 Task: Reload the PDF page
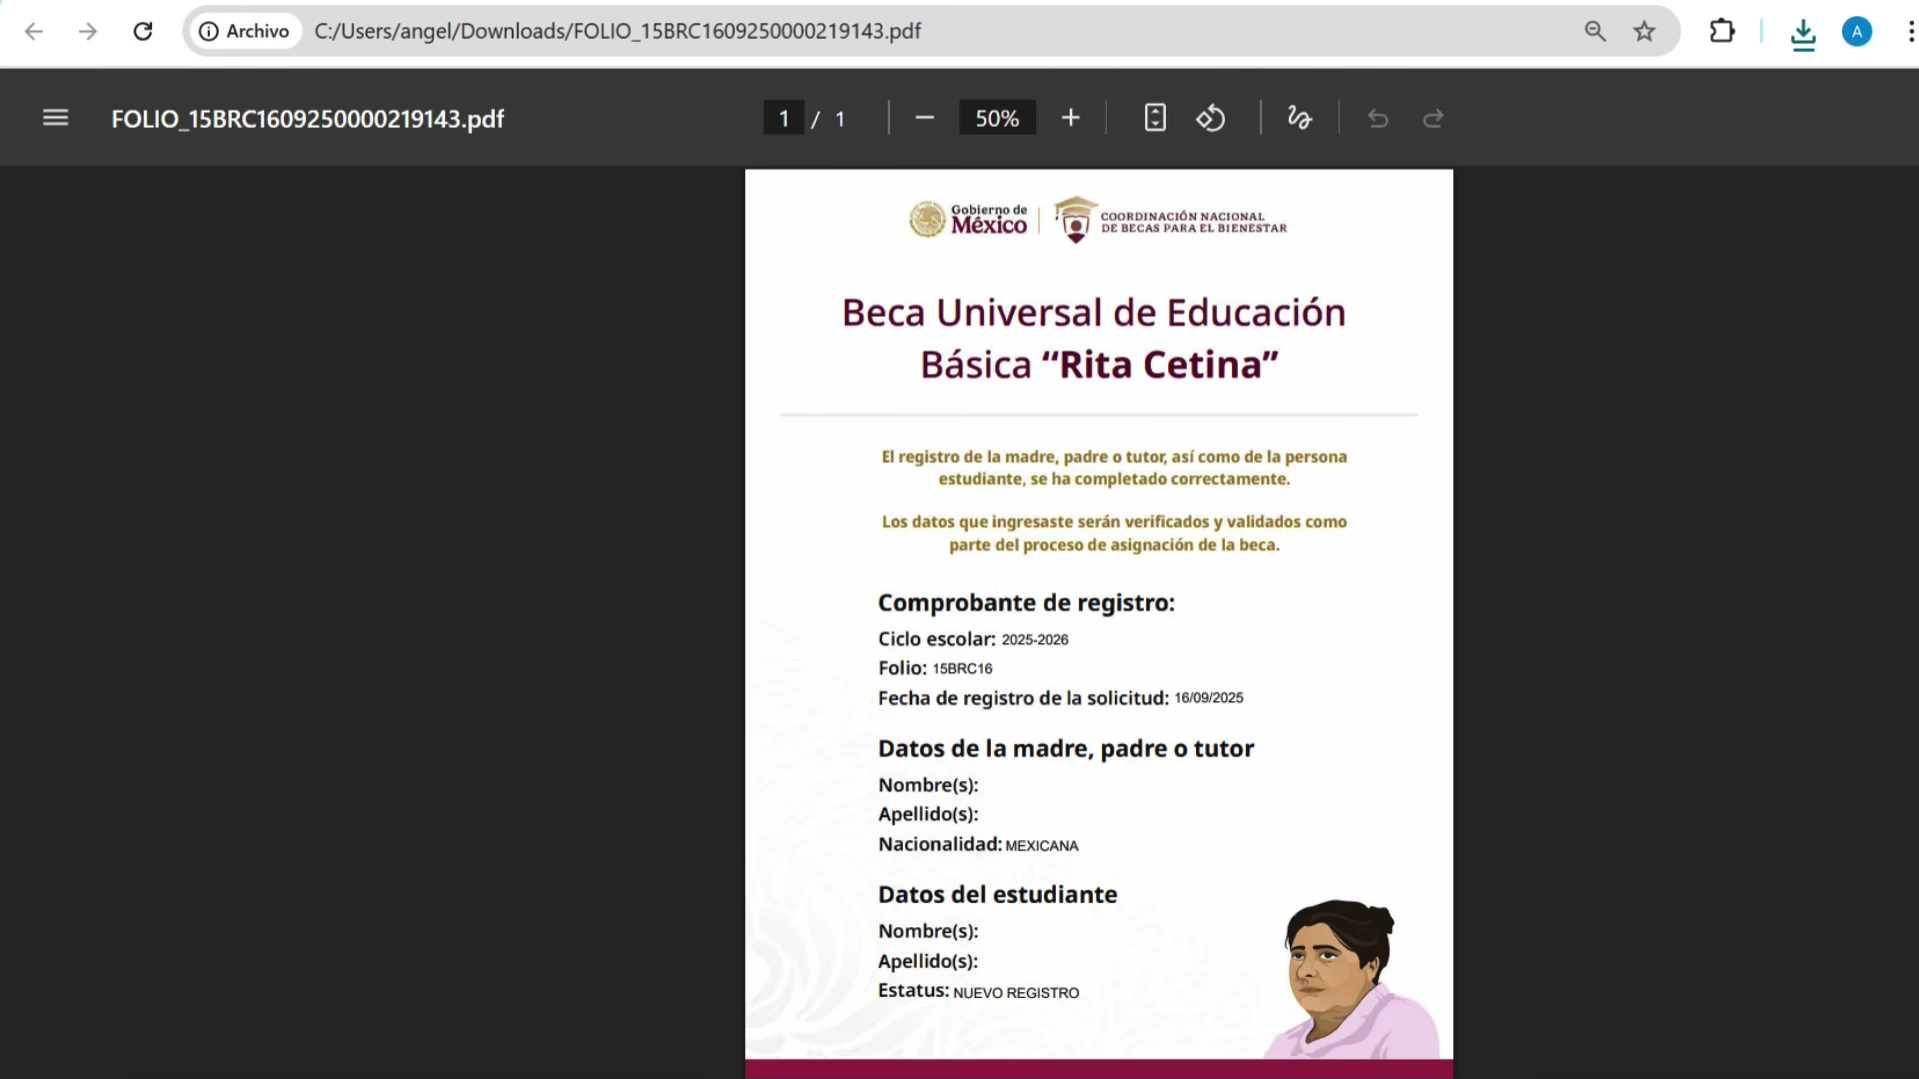click(x=143, y=31)
